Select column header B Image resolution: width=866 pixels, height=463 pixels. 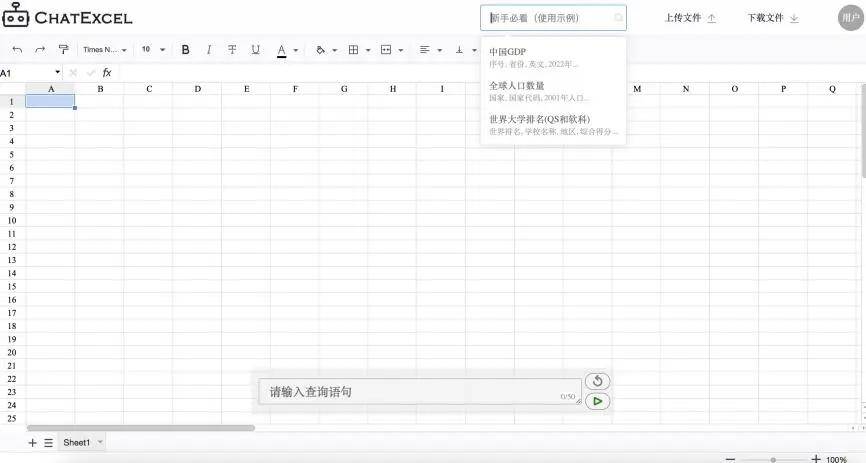coord(100,88)
